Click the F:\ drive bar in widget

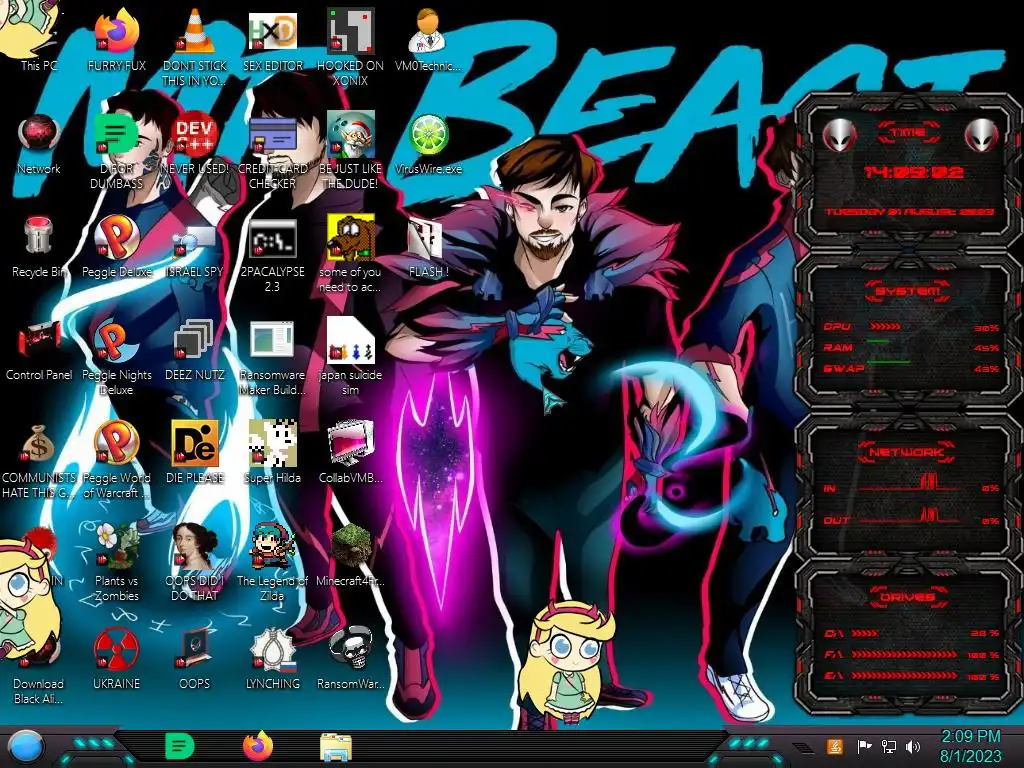point(904,654)
